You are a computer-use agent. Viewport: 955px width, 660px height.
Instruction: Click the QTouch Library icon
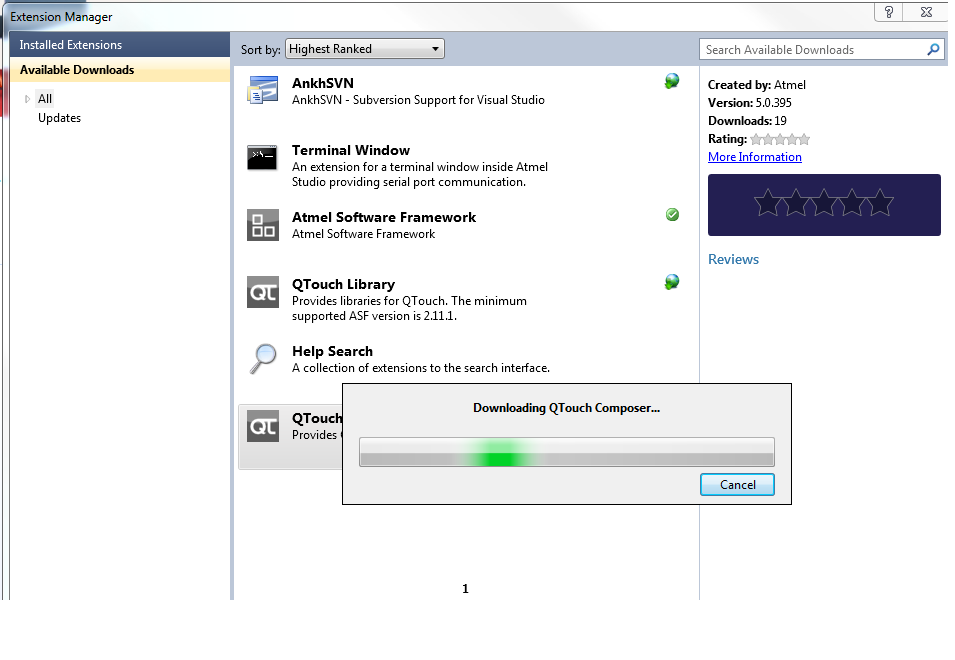point(263,292)
